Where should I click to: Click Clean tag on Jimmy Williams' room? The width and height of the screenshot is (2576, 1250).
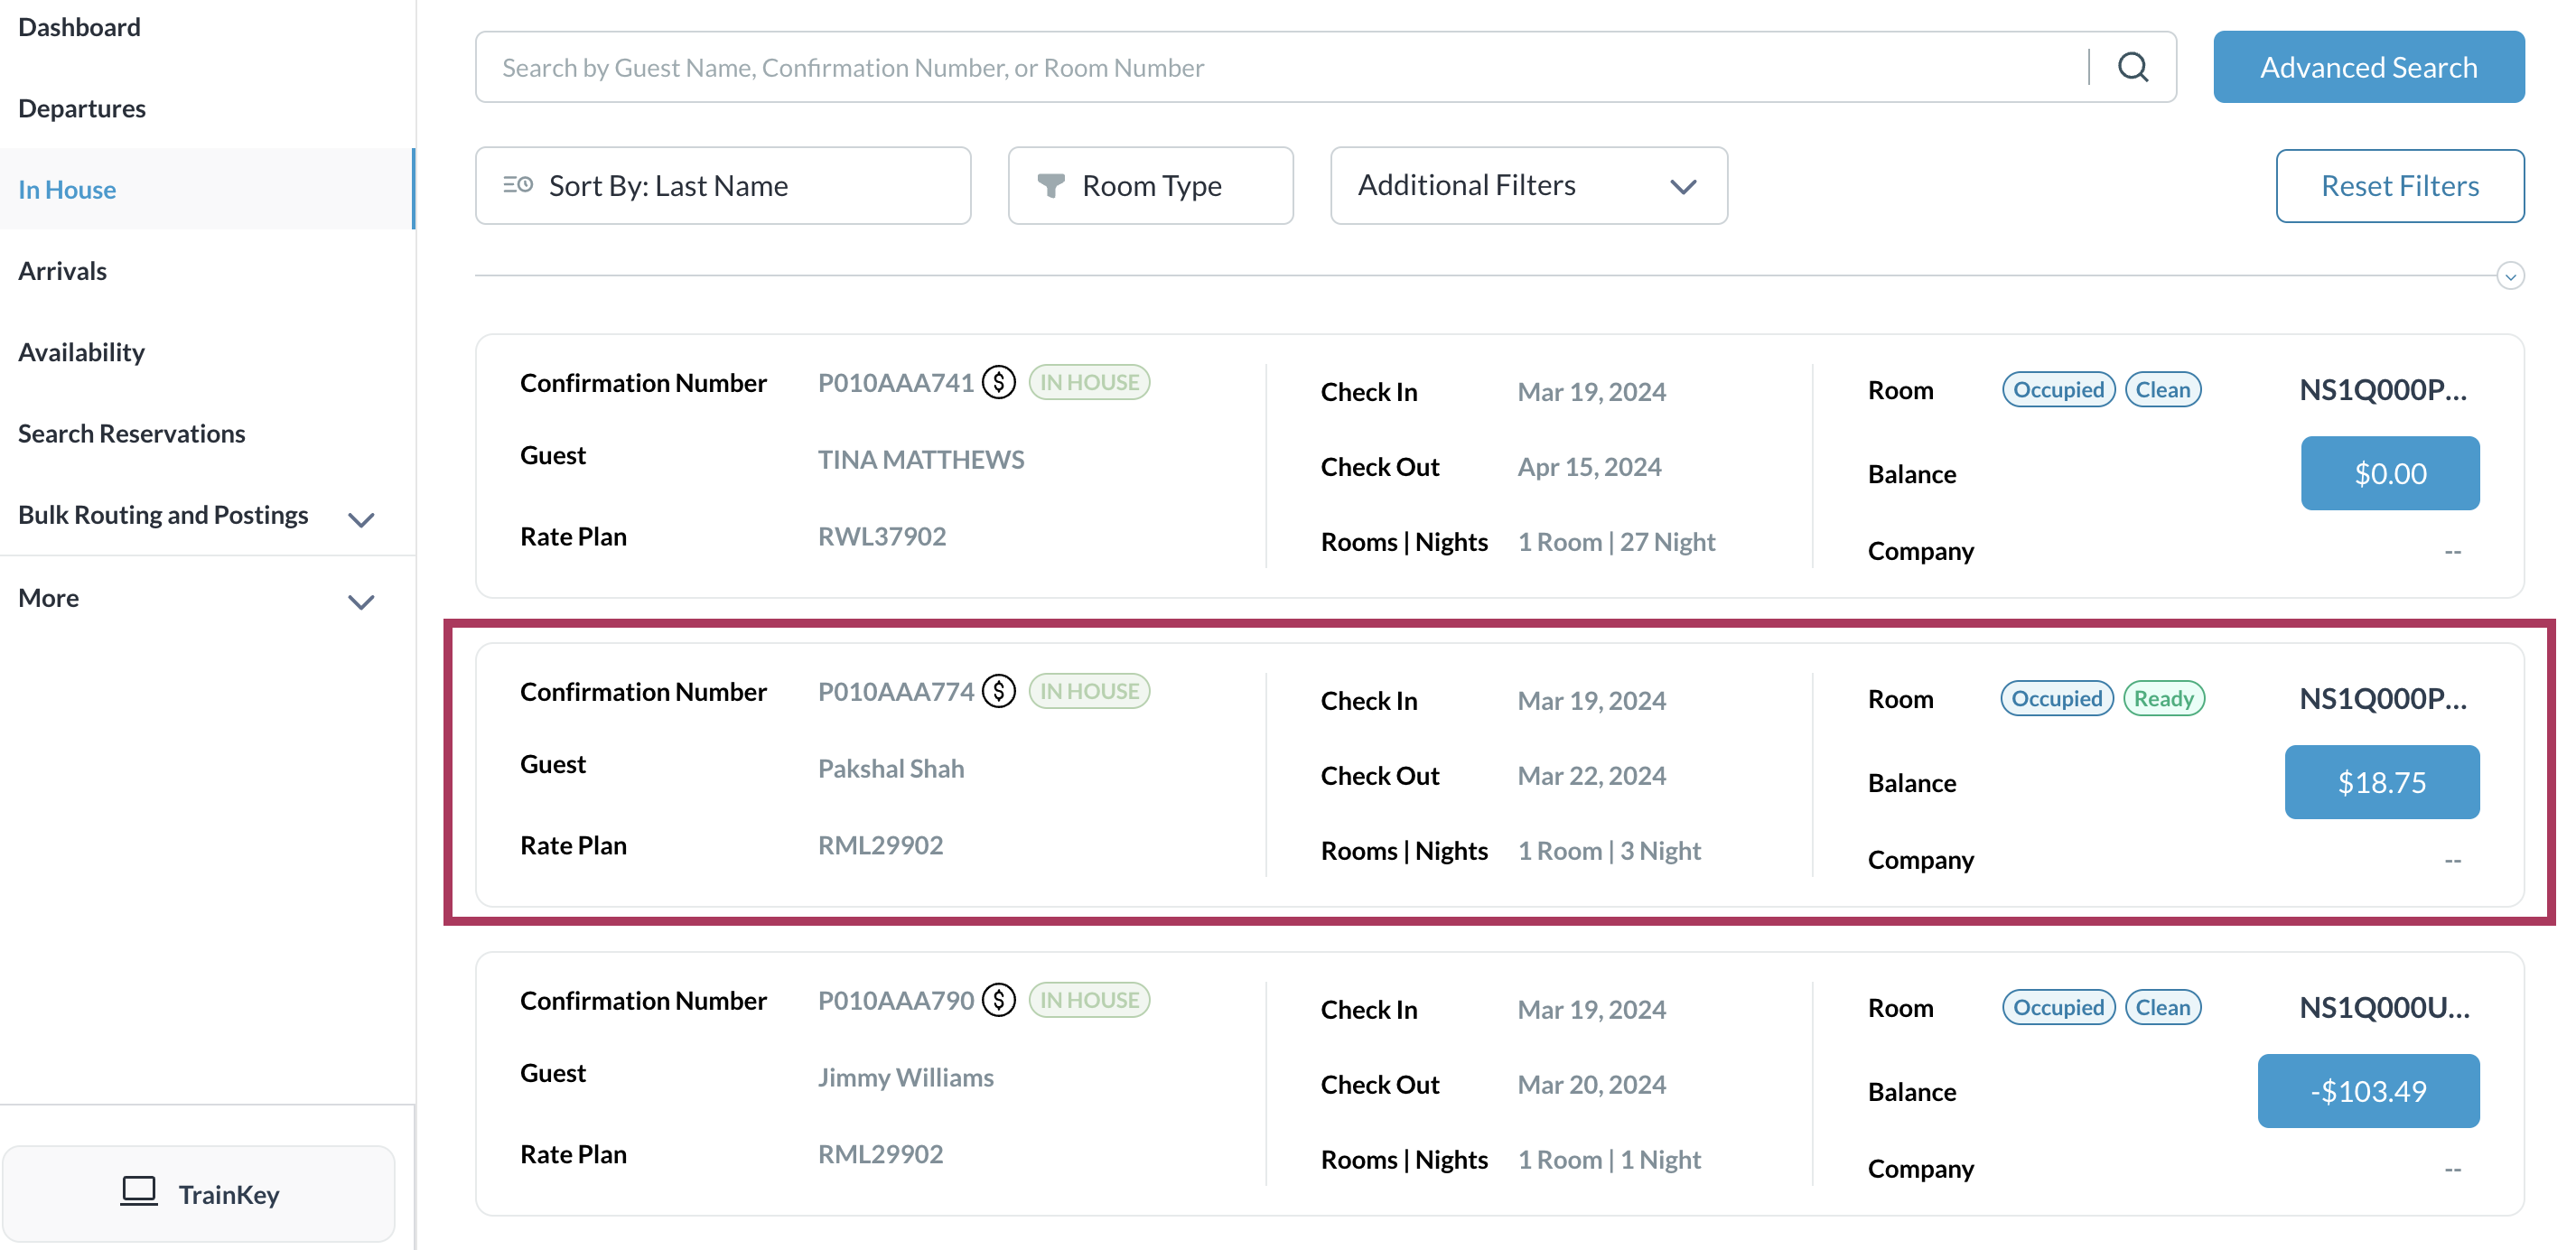[x=2162, y=1008]
